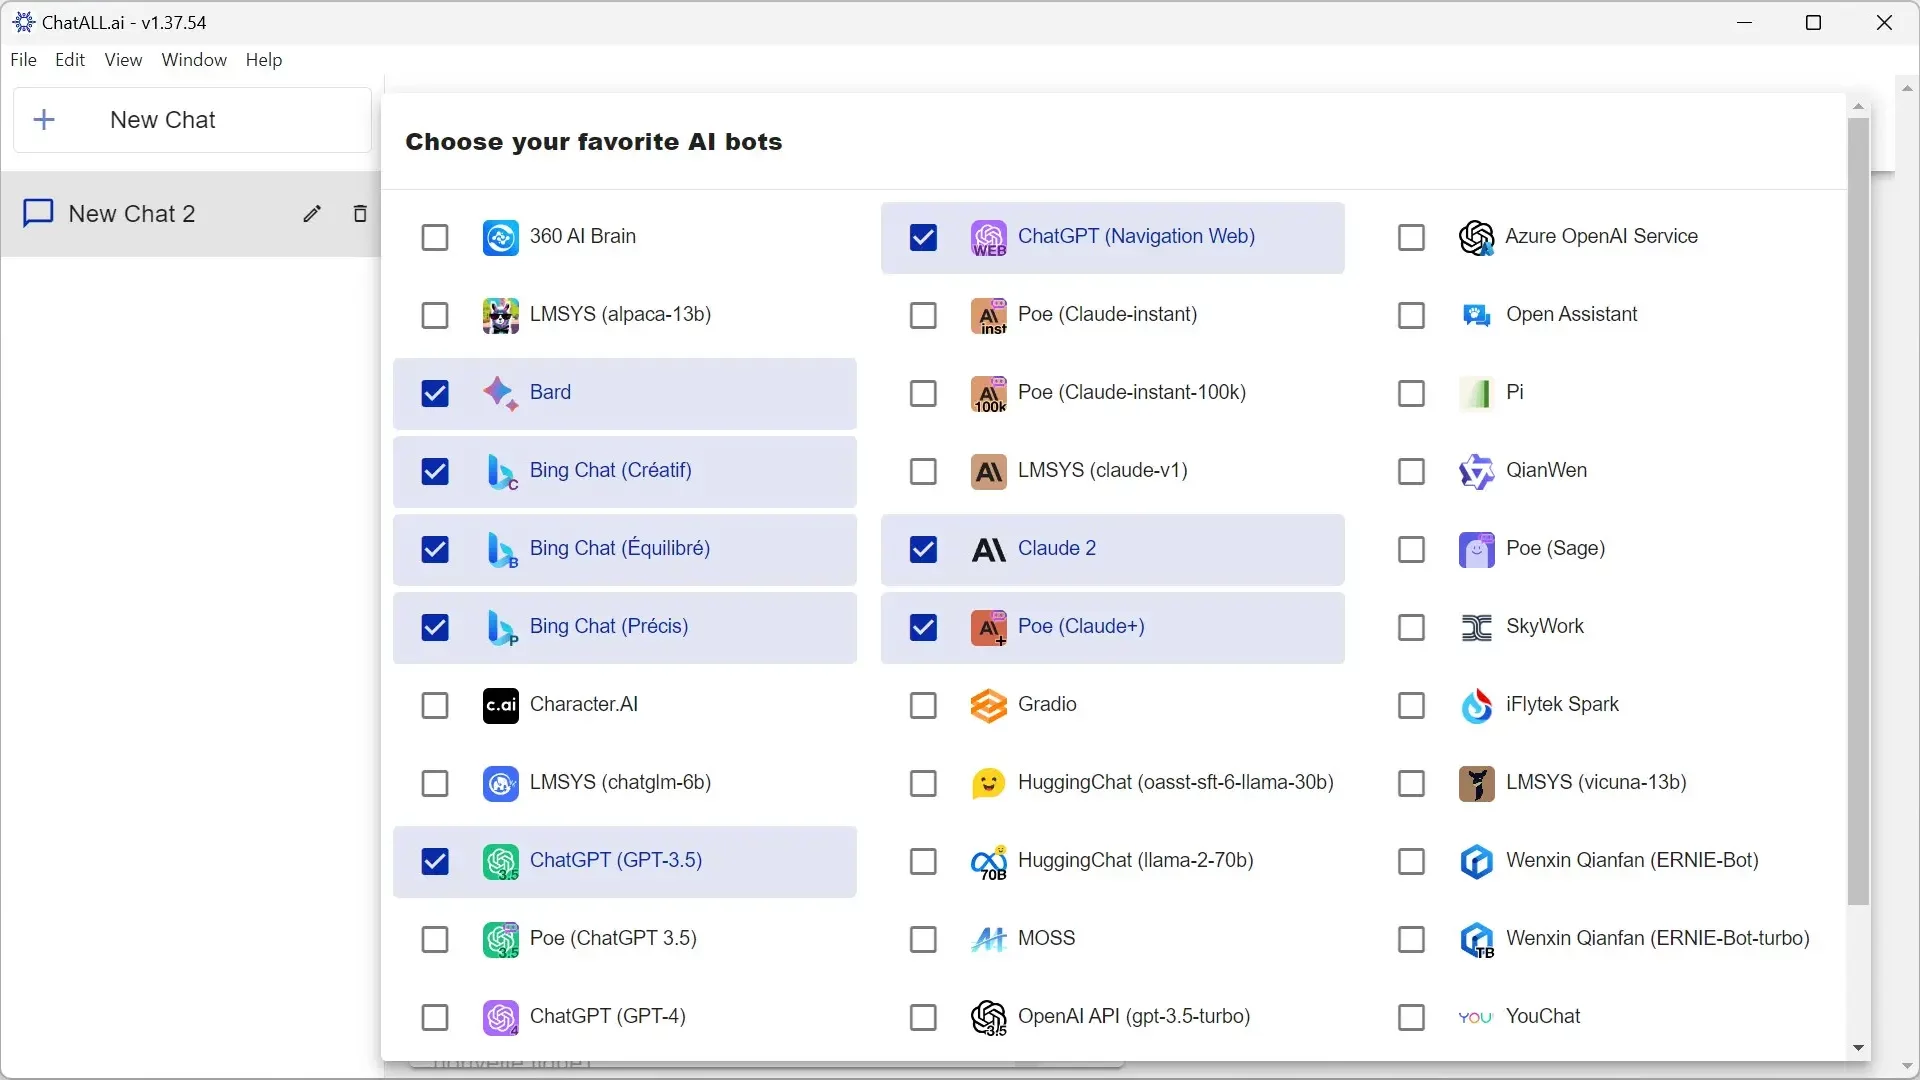Click the Character.AI bot label
This screenshot has height=1080, width=1920.
pos(584,705)
